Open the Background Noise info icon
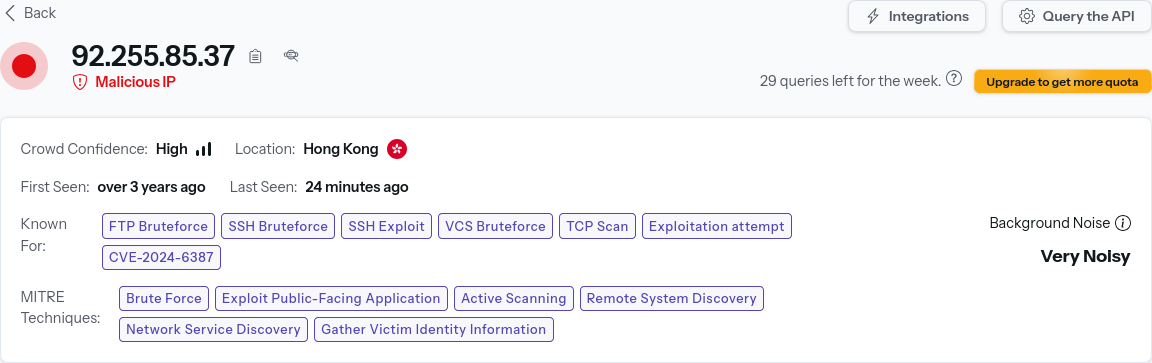Viewport: 1152px width, 363px height. pos(1123,223)
